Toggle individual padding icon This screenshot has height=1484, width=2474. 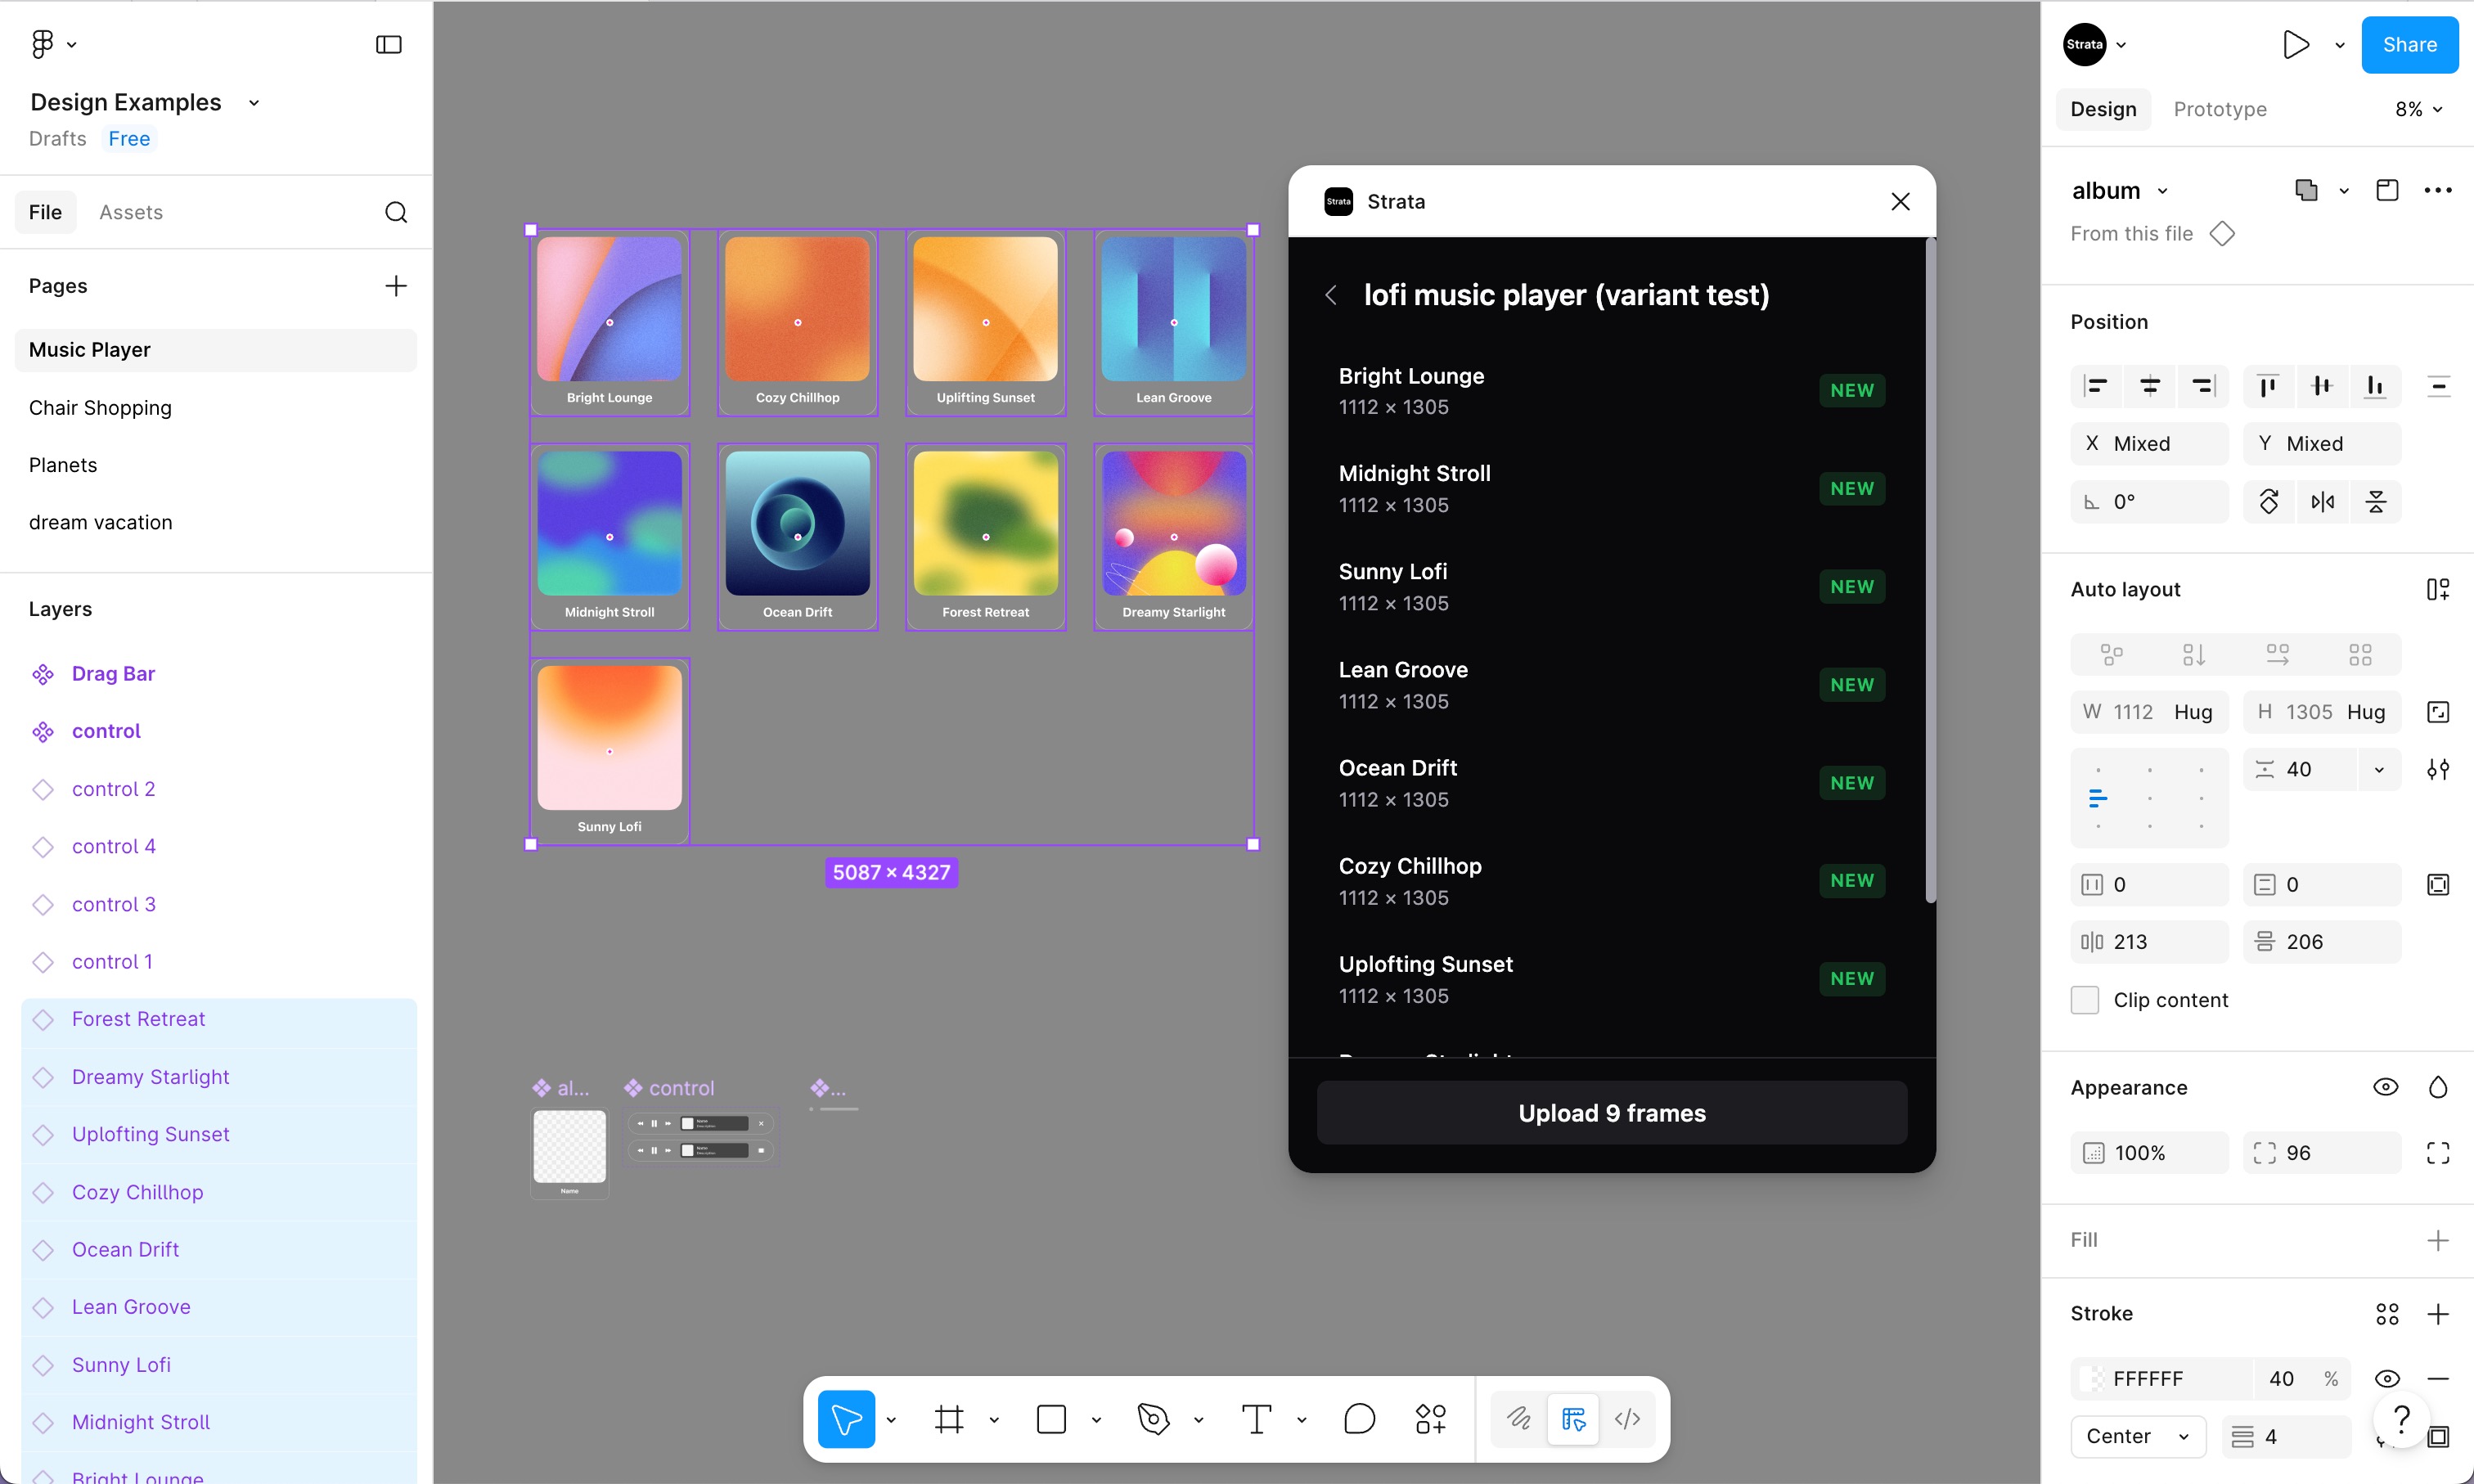pyautogui.click(x=2438, y=885)
